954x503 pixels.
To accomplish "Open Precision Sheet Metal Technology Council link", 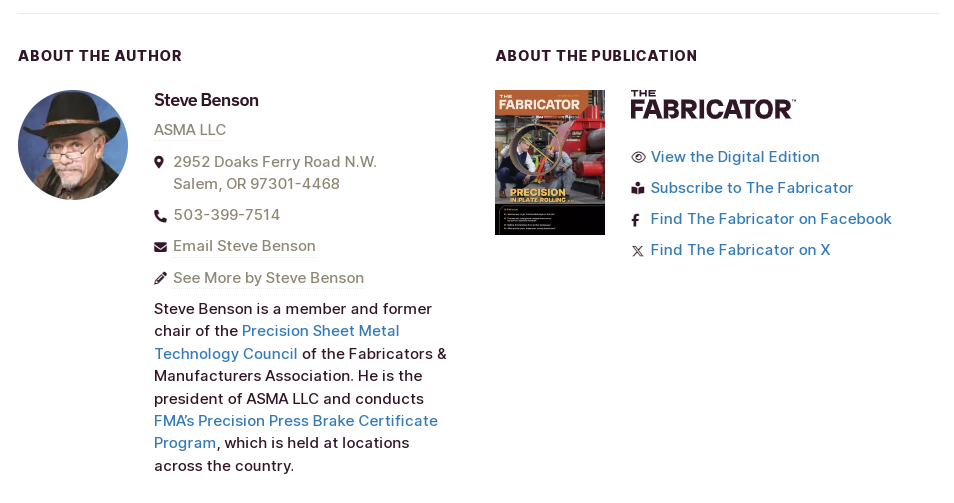I will 277,342.
